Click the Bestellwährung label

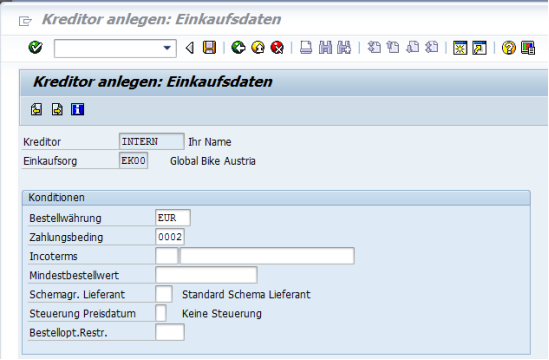coord(65,219)
